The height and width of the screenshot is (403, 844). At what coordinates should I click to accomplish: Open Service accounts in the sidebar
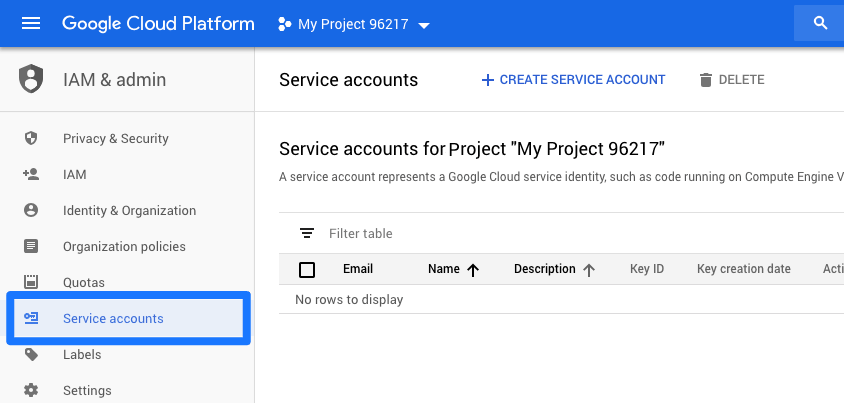(x=113, y=319)
